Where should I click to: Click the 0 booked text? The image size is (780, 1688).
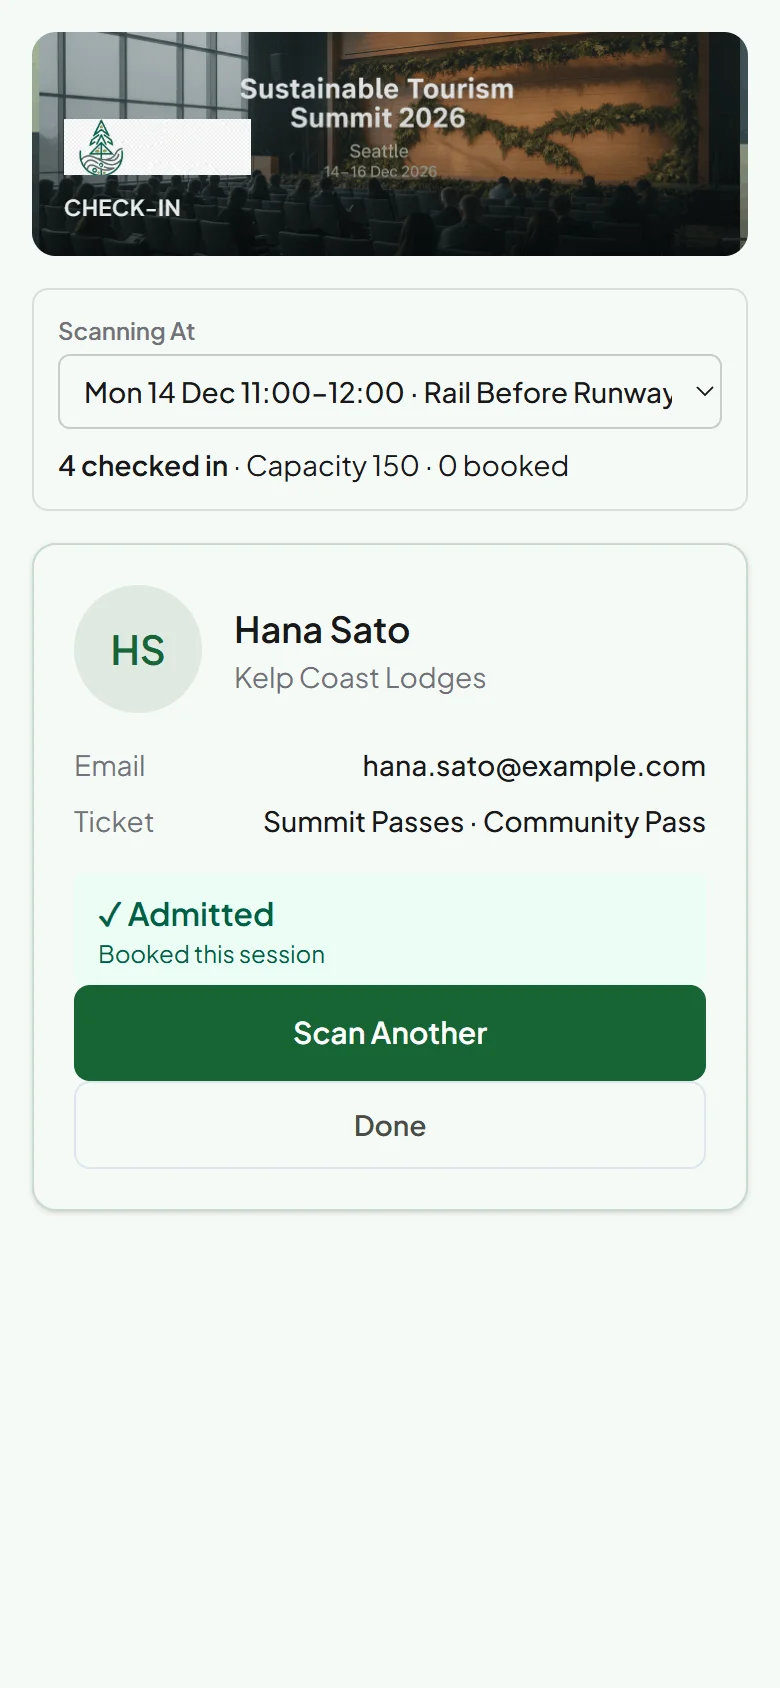point(503,466)
